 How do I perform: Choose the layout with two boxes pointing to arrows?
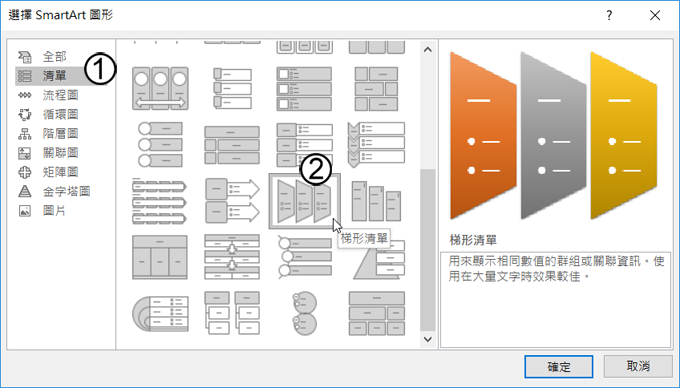232,201
